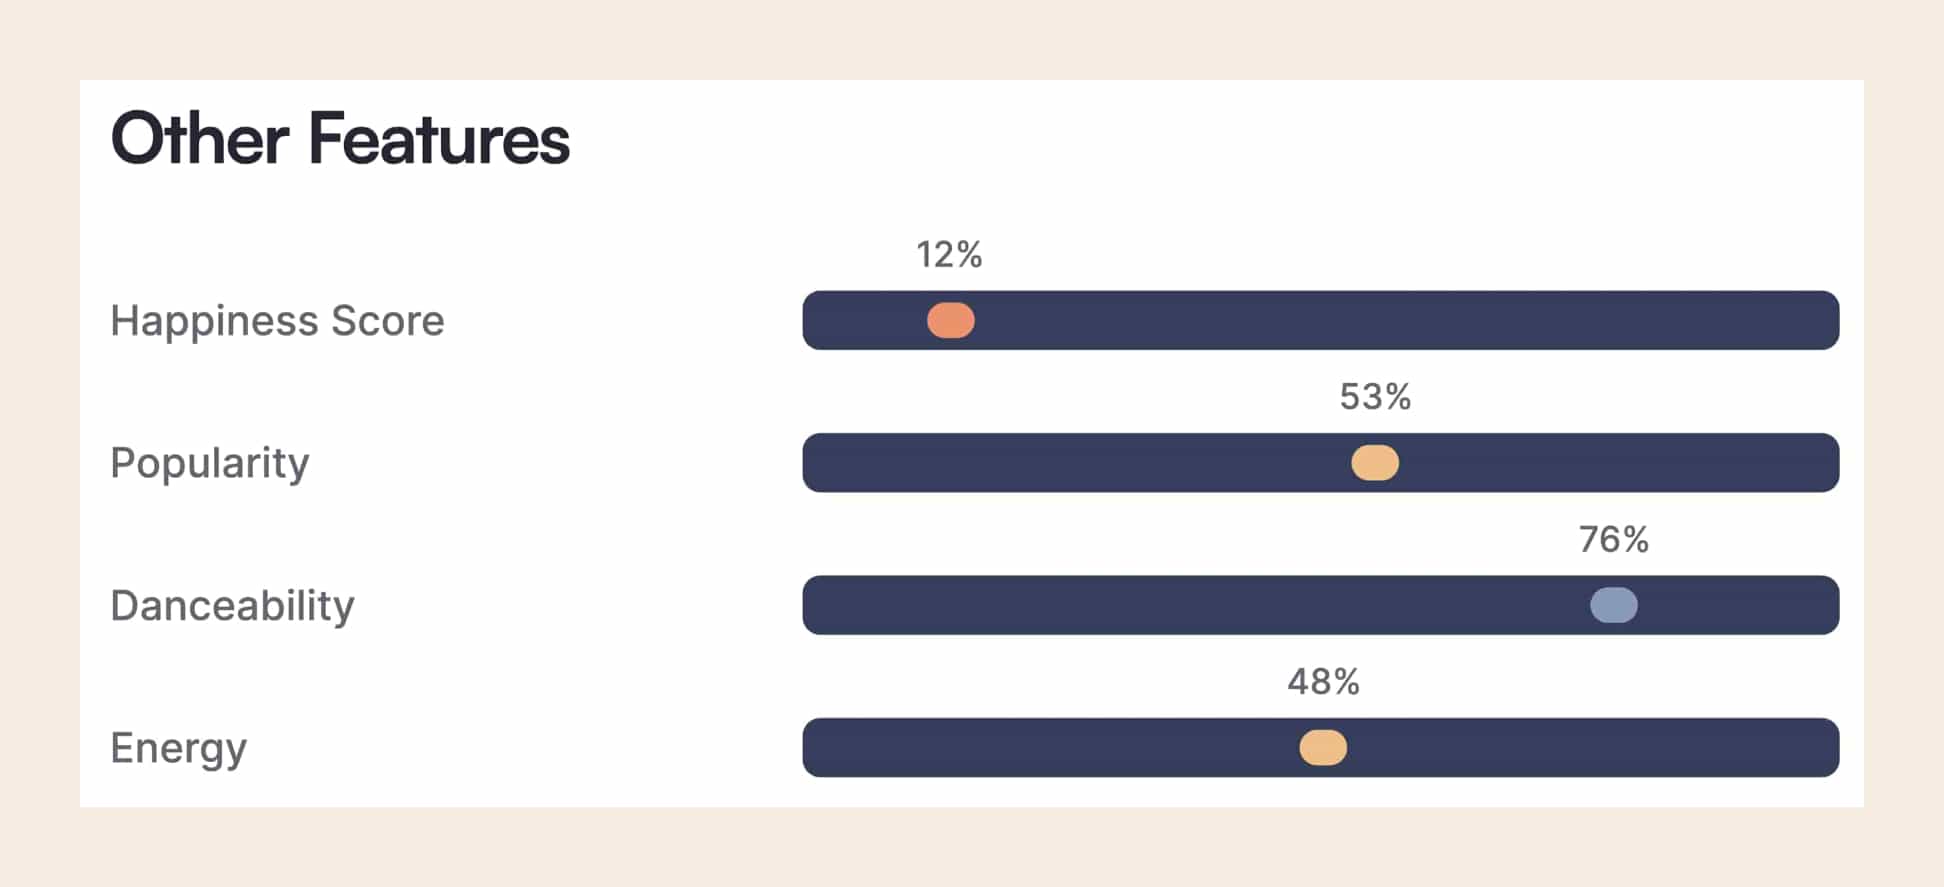Click the Energy feature label
The height and width of the screenshot is (887, 1944).
[178, 749]
